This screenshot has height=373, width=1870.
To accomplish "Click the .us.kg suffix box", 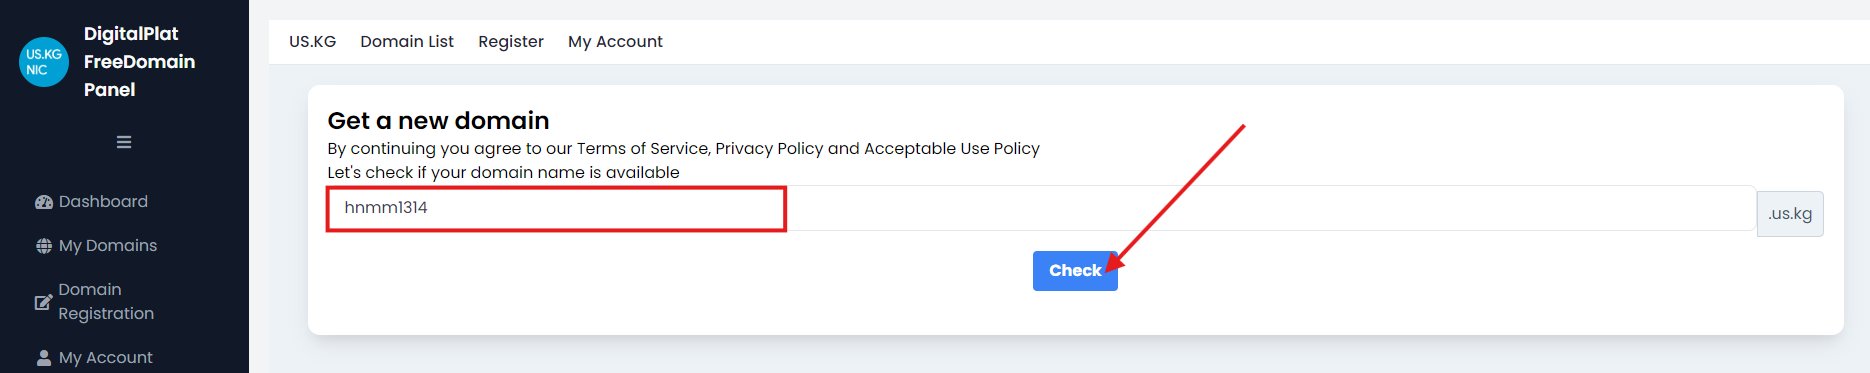I will coord(1790,214).
